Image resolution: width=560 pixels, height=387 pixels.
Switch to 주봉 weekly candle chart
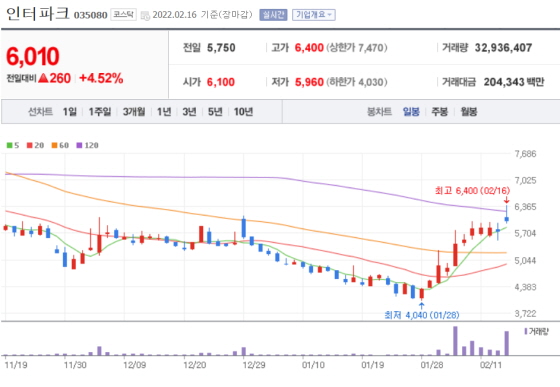440,112
